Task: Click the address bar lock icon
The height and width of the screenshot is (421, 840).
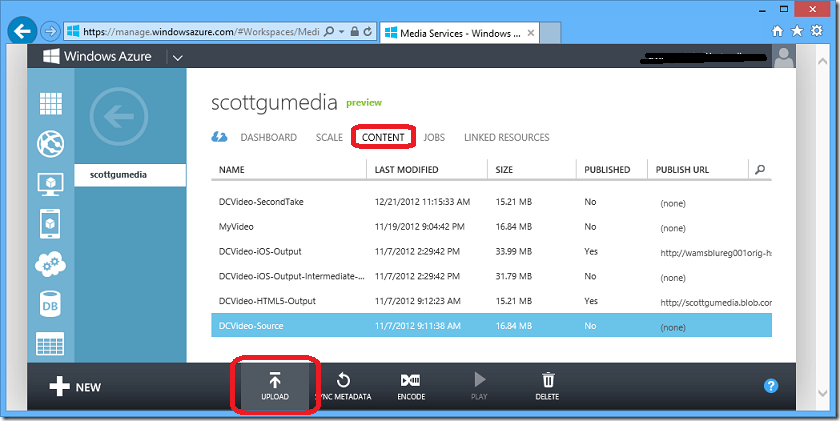Action: pyautogui.click(x=354, y=32)
